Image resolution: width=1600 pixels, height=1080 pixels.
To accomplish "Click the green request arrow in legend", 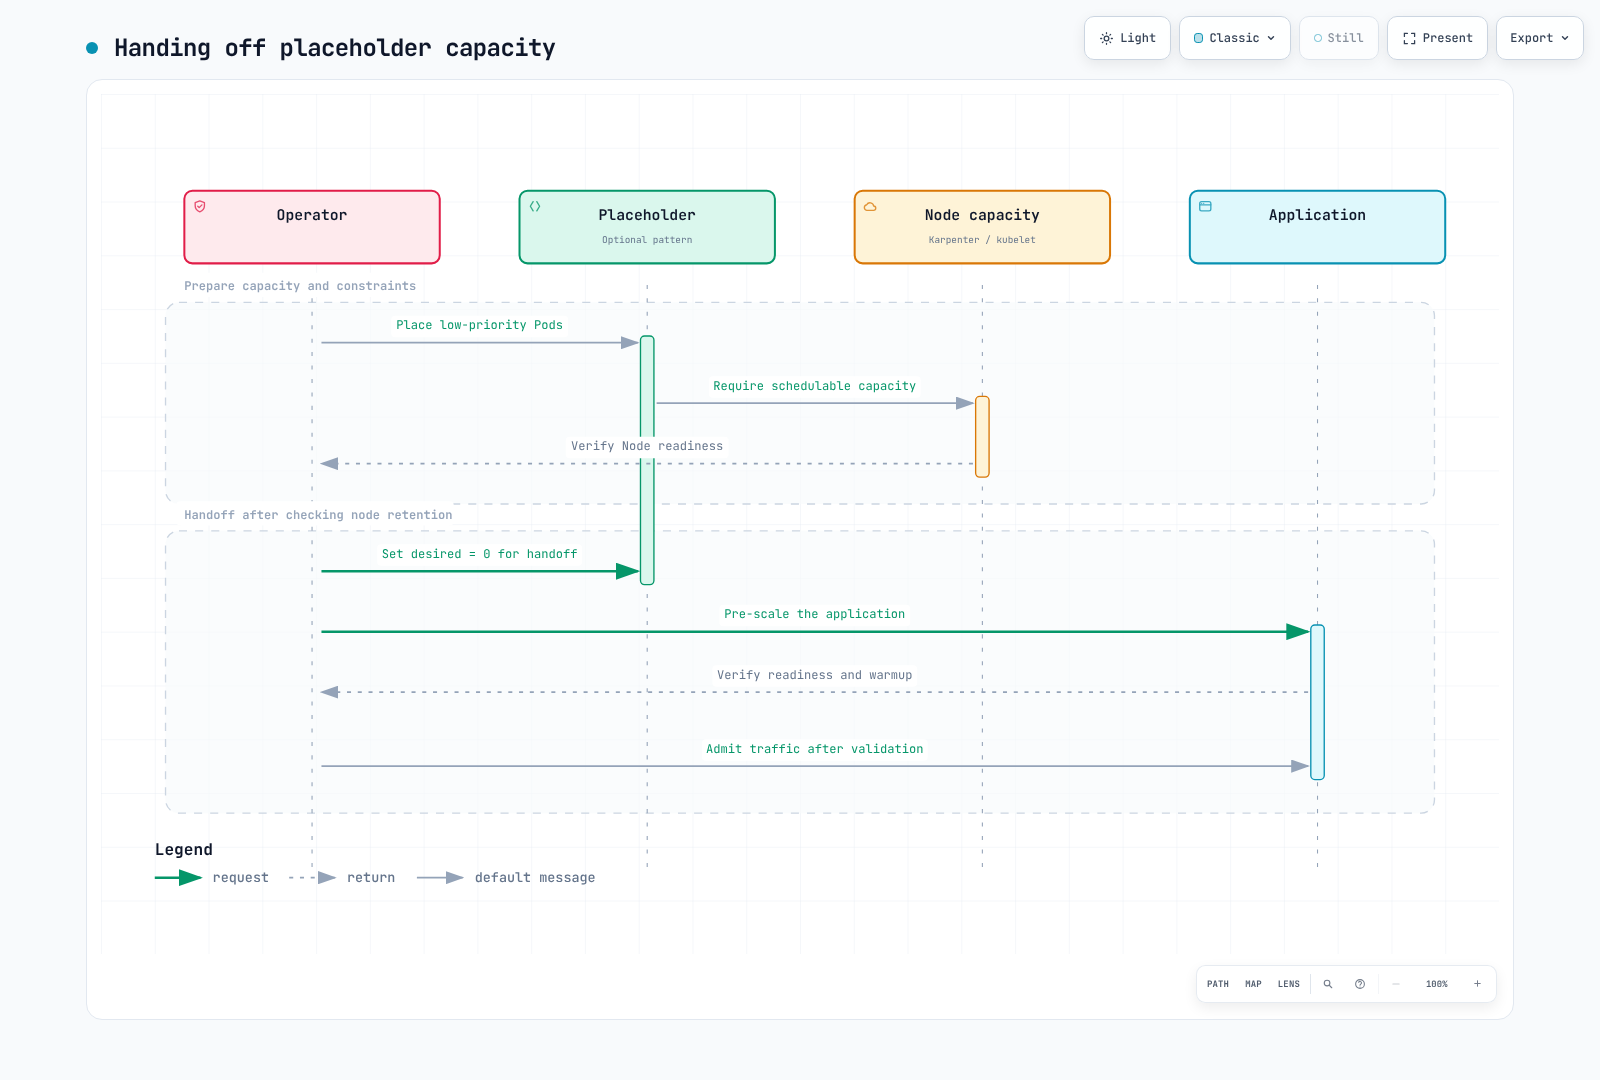I will pos(179,878).
